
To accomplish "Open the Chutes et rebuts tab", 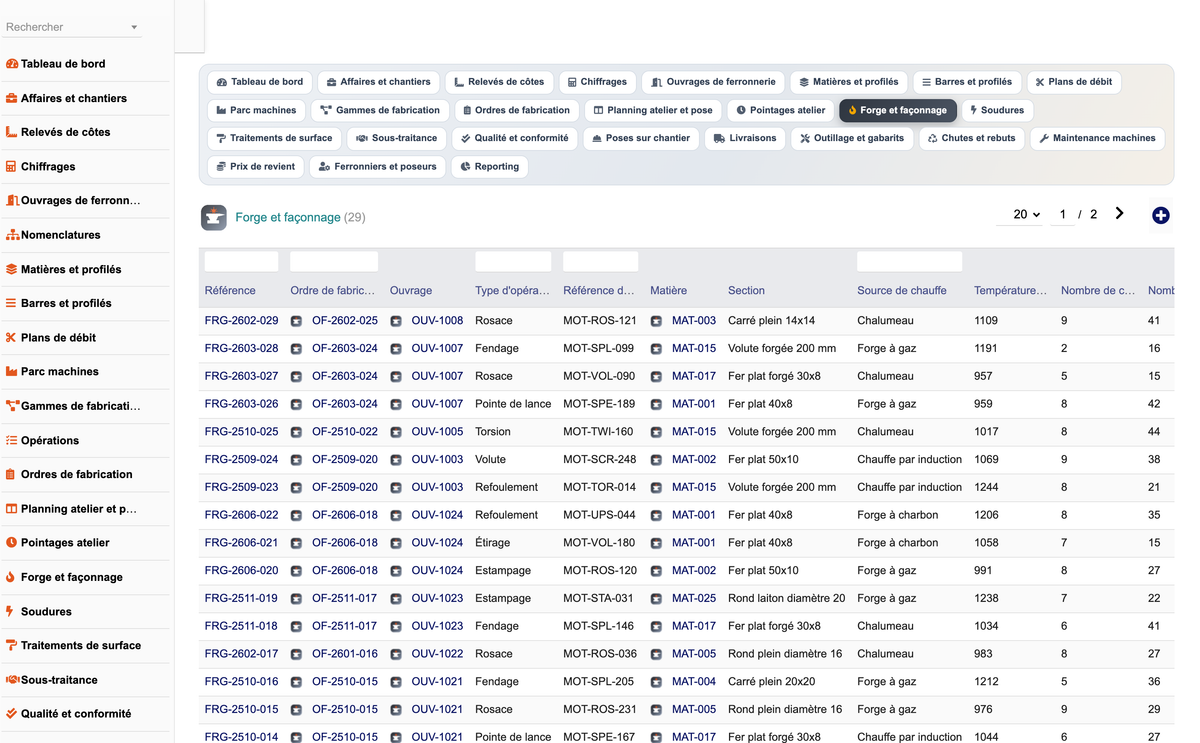I will click(971, 138).
